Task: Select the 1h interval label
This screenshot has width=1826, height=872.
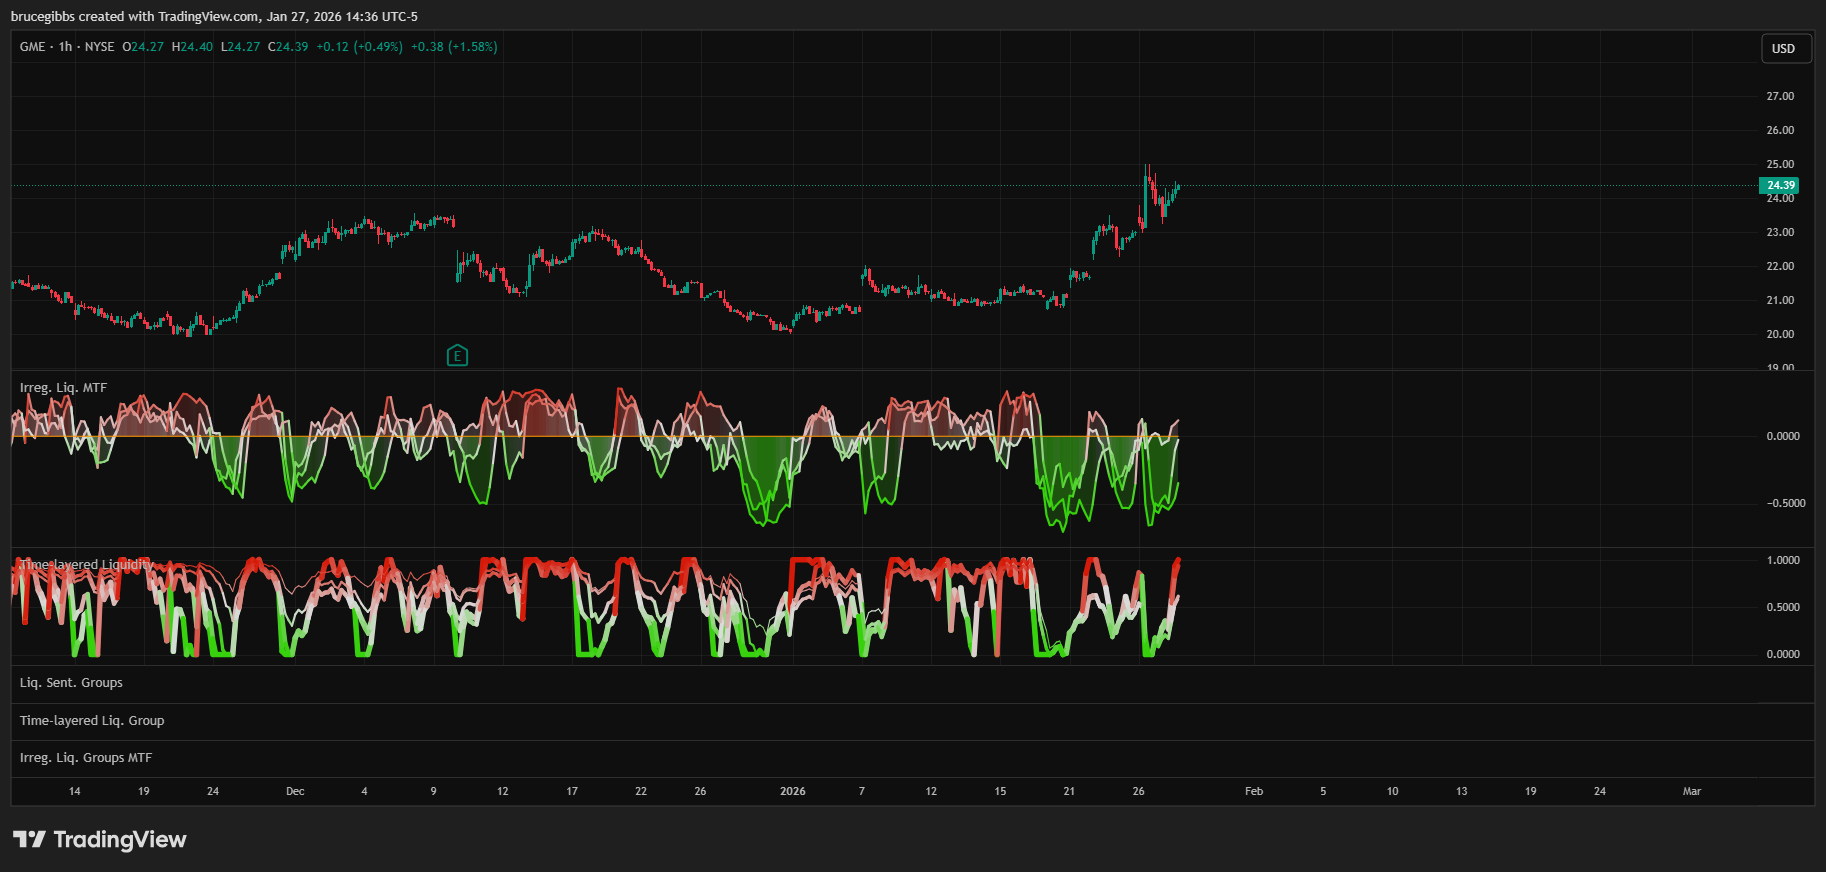Action: (x=65, y=47)
